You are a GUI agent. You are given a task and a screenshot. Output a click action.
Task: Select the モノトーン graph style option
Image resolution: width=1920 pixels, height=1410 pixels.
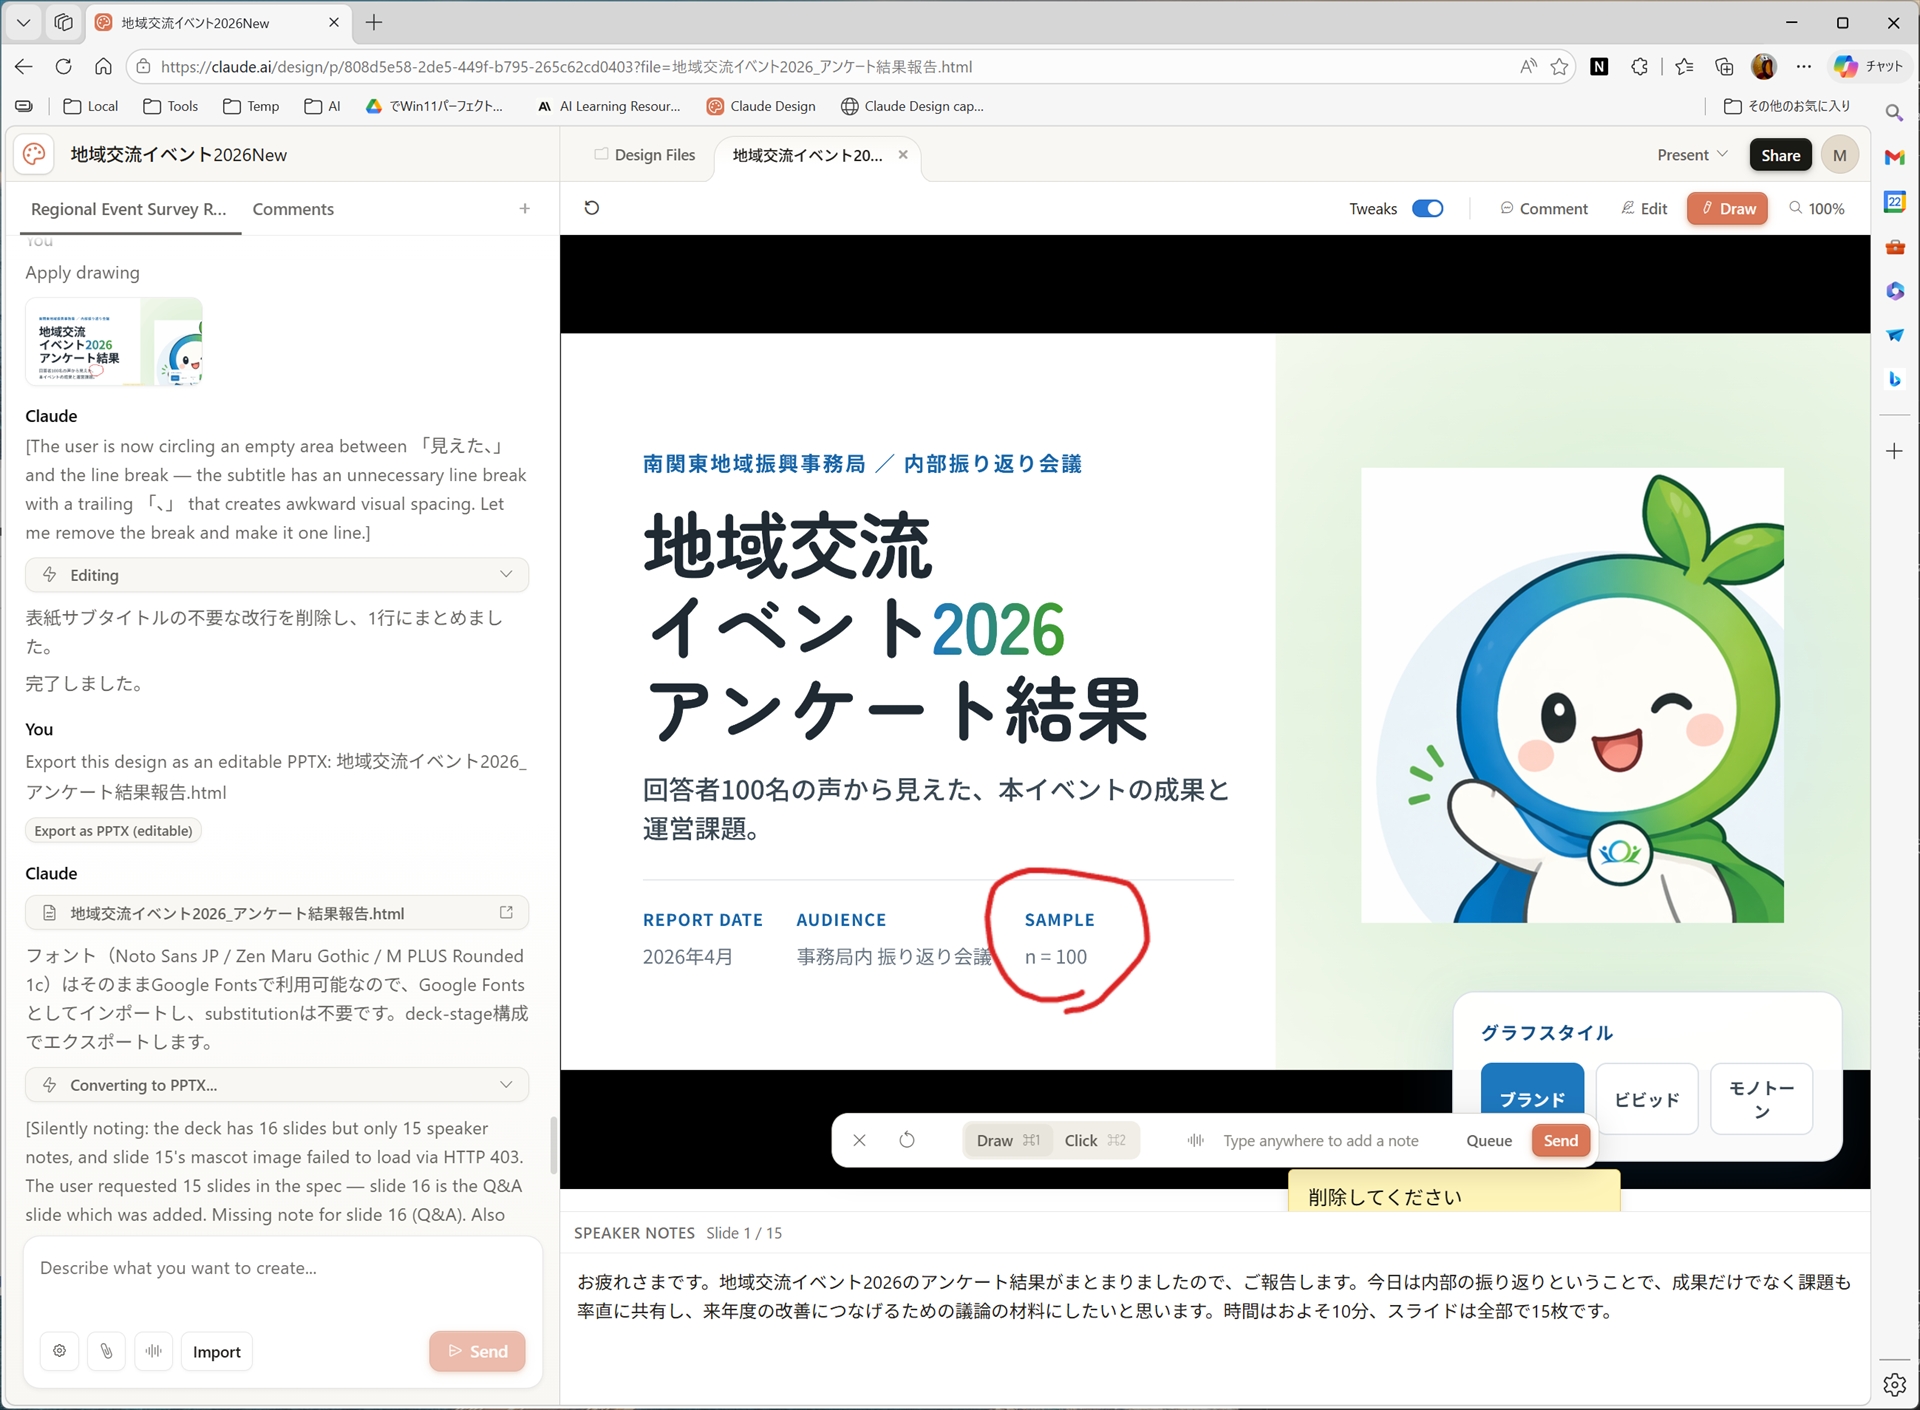(x=1761, y=1099)
